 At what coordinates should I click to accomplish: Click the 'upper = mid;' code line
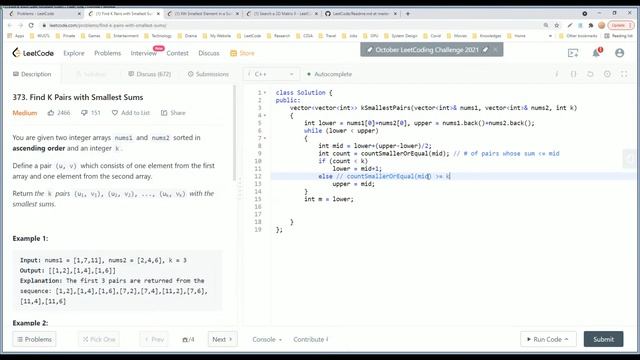point(353,184)
